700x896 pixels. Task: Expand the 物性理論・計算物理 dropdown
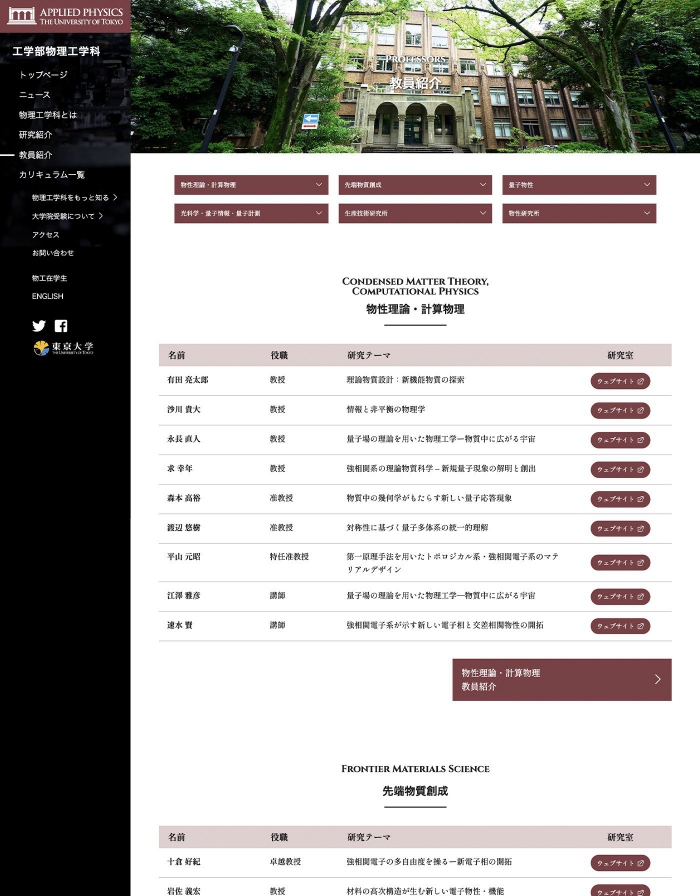tap(251, 185)
